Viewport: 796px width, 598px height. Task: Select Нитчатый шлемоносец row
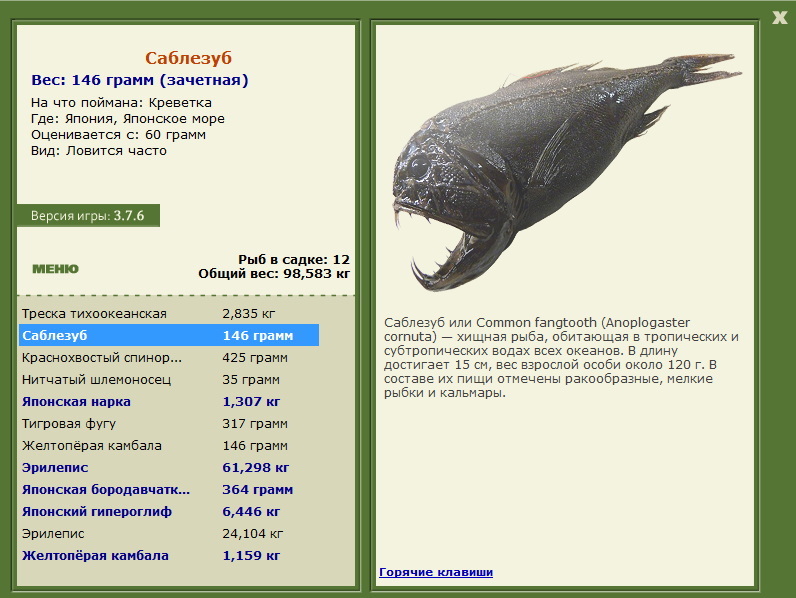click(x=169, y=380)
